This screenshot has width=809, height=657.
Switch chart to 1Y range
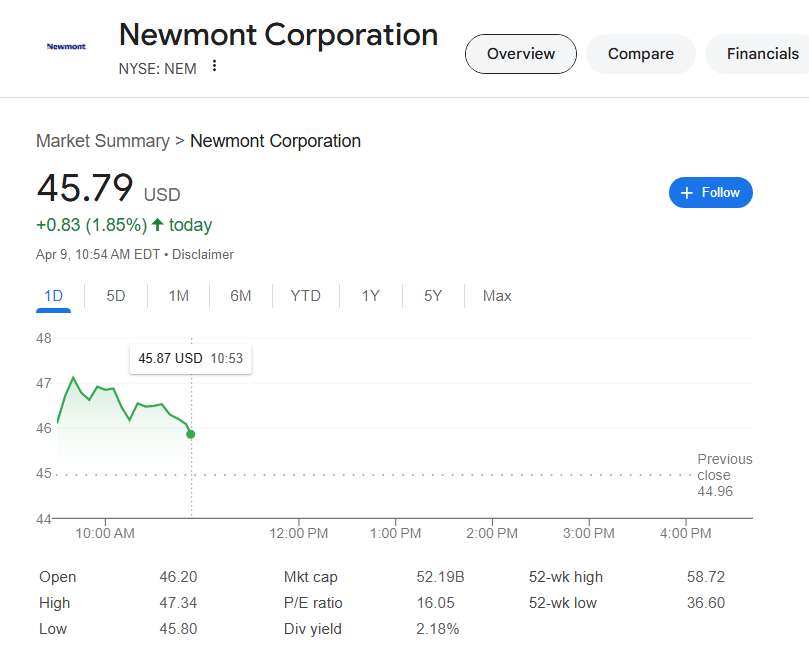point(370,296)
